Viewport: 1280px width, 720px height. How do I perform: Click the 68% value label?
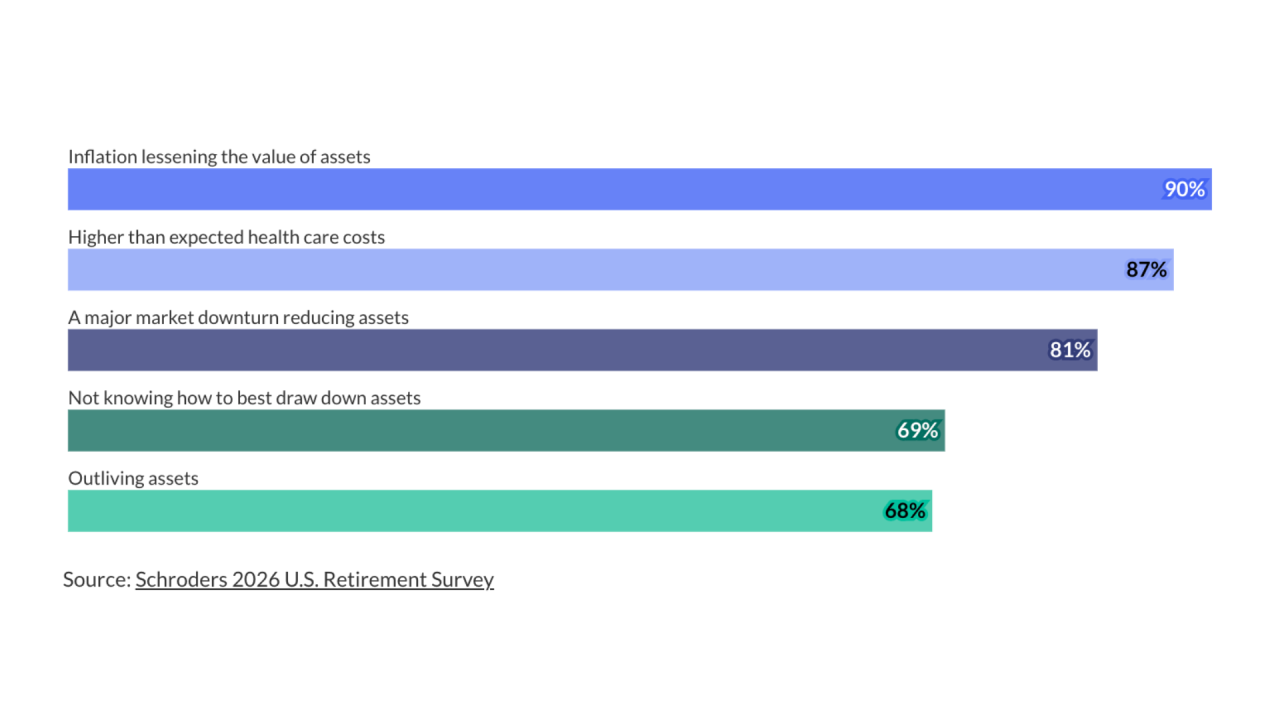pyautogui.click(x=905, y=511)
